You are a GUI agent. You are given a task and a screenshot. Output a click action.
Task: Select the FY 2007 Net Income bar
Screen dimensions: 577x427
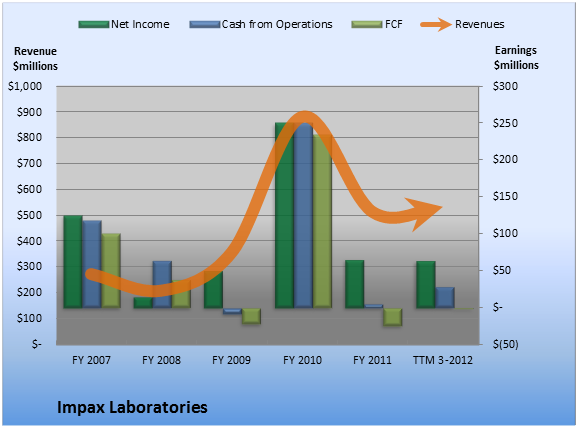73,262
